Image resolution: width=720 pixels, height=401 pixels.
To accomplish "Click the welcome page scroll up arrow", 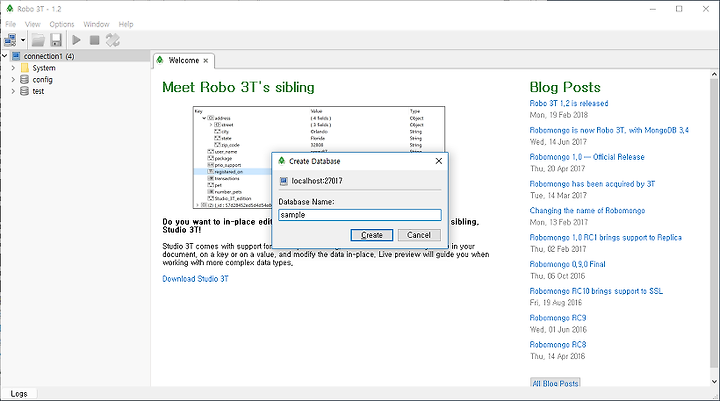I will [714, 74].
